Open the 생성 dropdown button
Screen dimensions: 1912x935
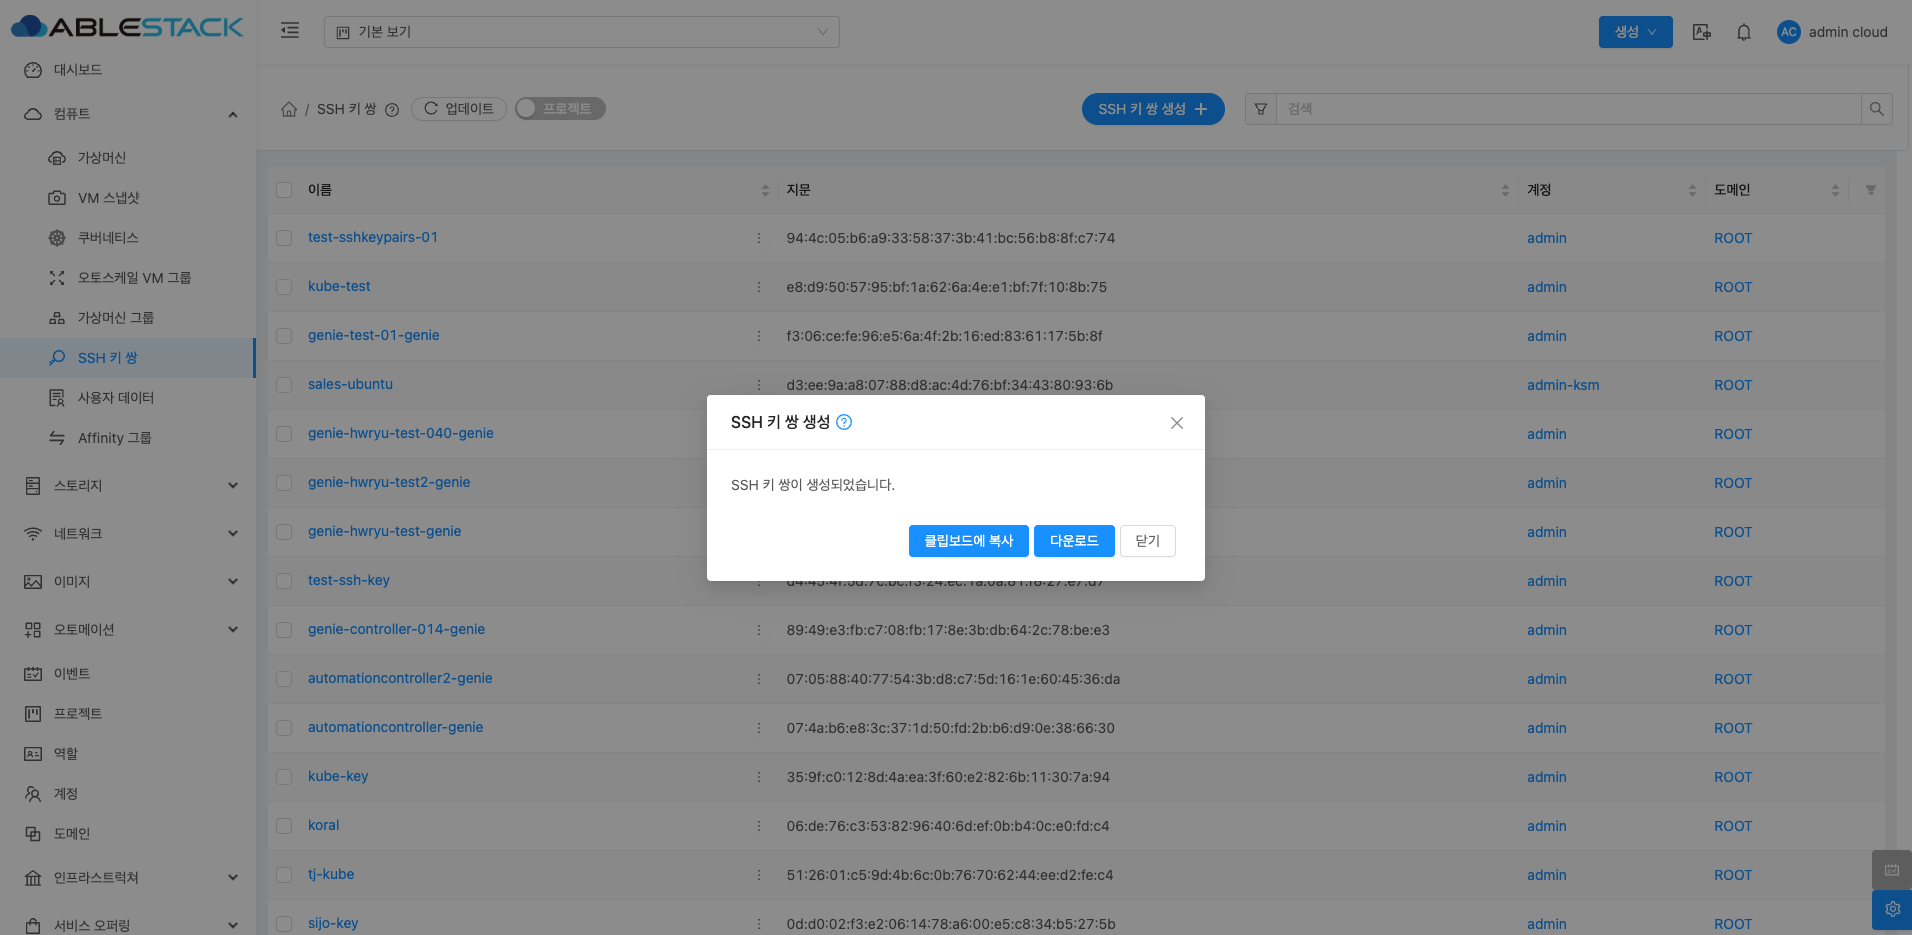(1635, 32)
